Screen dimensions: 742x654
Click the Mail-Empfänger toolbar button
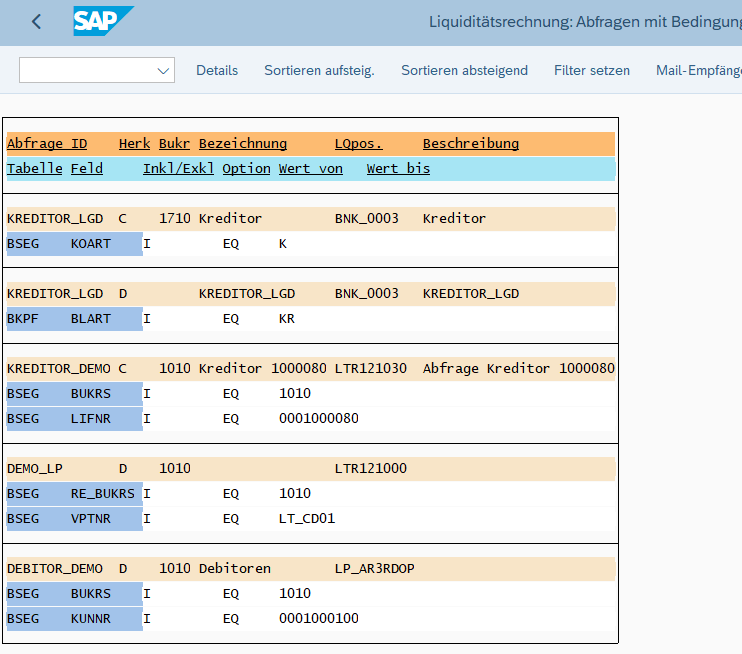[699, 71]
